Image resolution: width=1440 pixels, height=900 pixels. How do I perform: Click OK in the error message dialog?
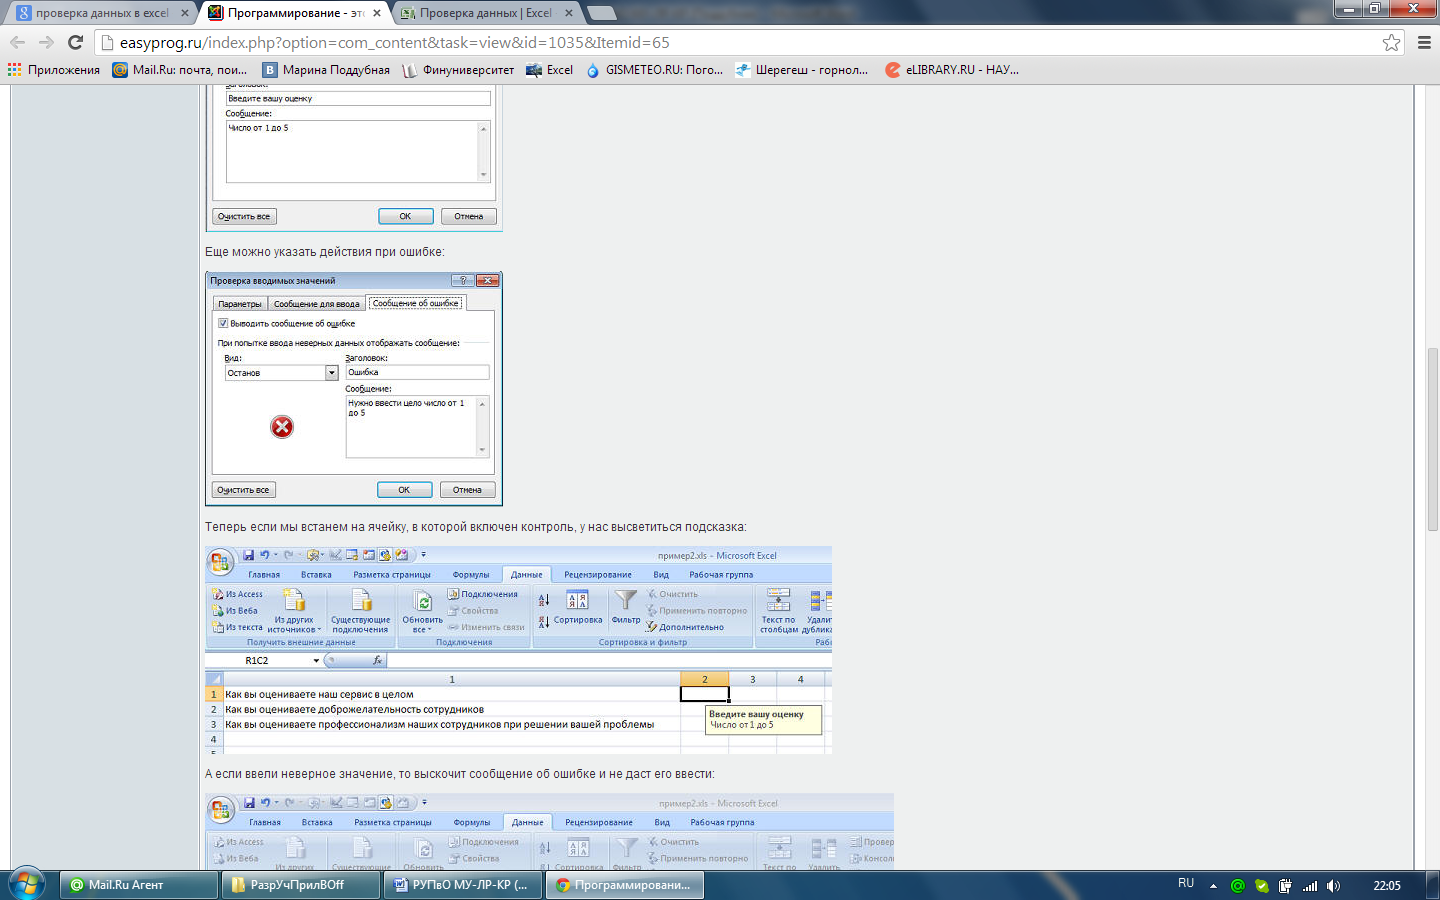[x=404, y=490]
